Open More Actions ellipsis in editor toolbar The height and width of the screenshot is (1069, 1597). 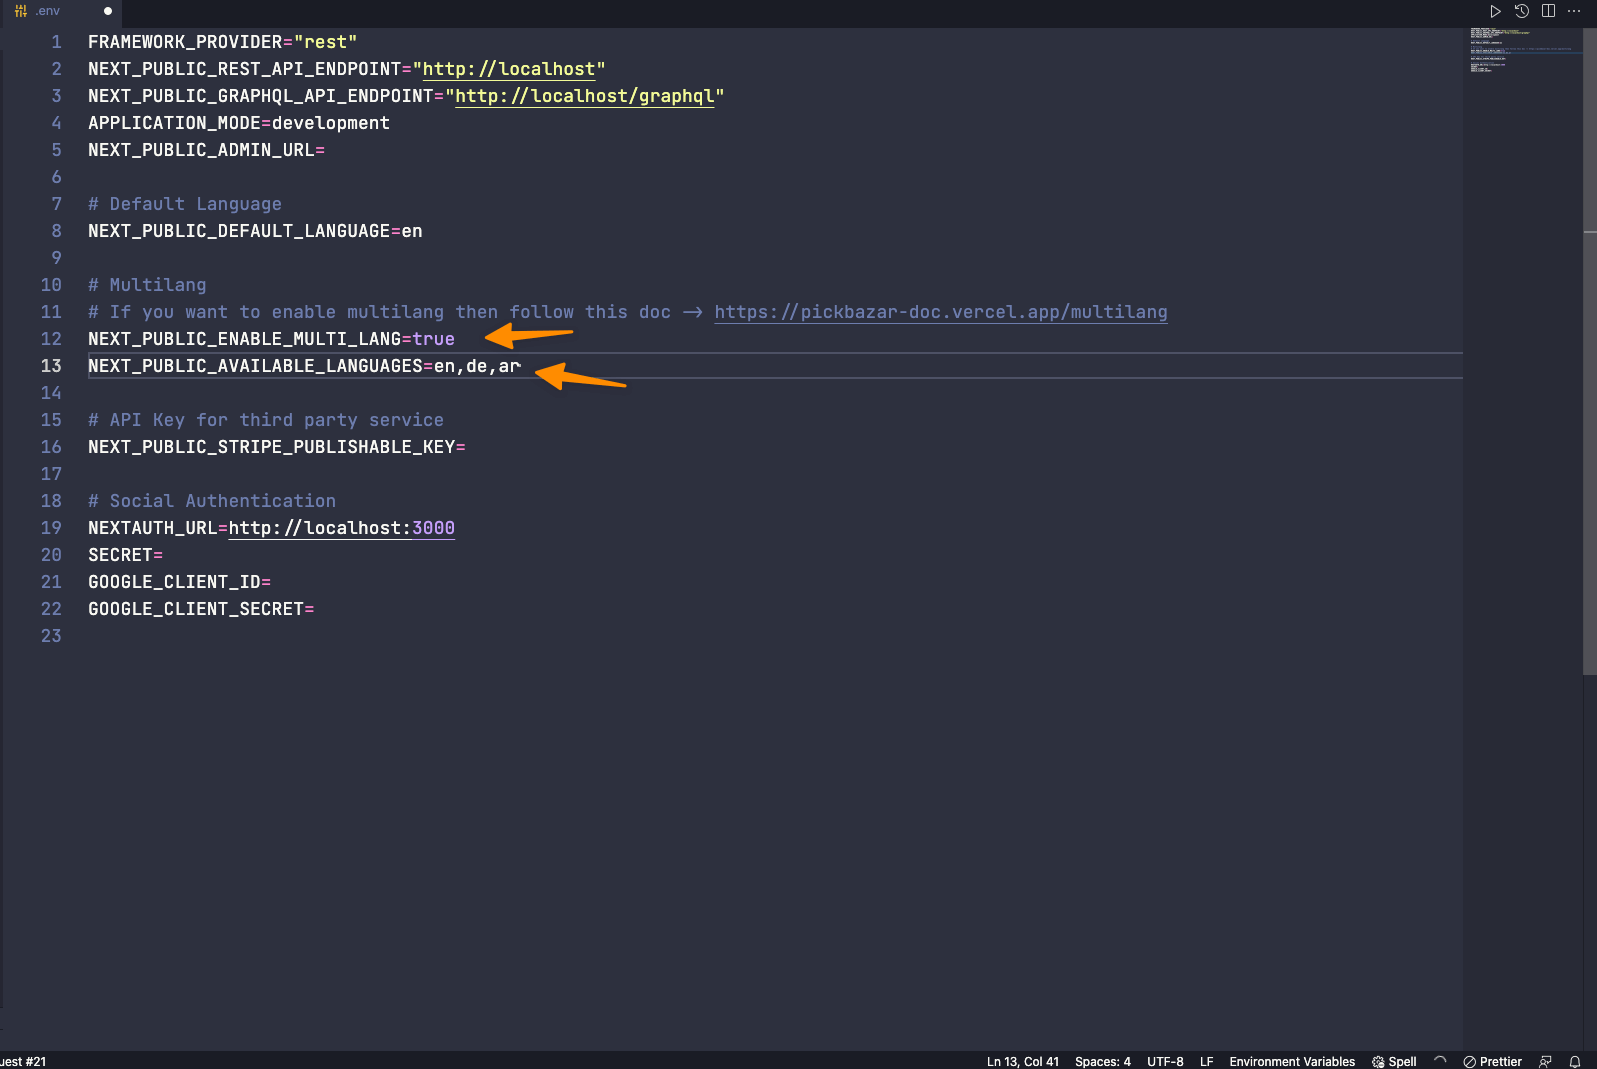point(1574,11)
